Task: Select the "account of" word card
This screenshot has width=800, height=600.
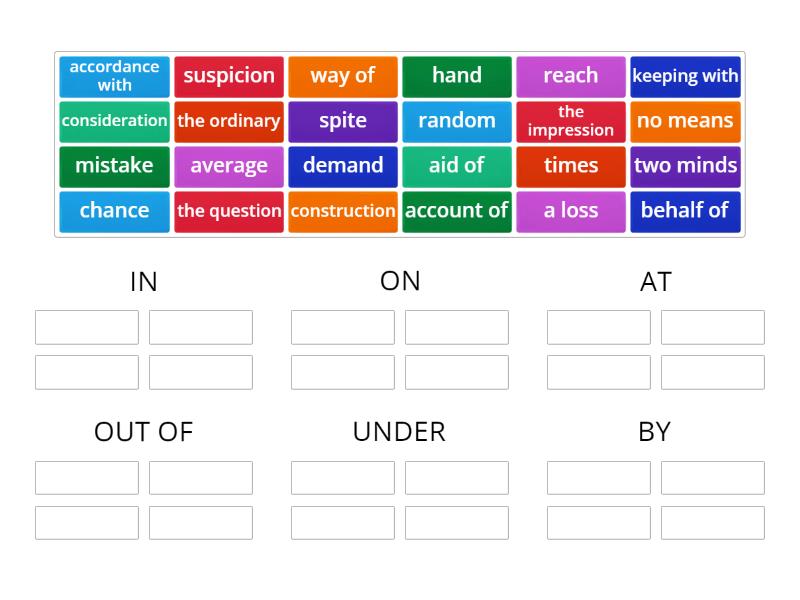Action: (x=456, y=211)
